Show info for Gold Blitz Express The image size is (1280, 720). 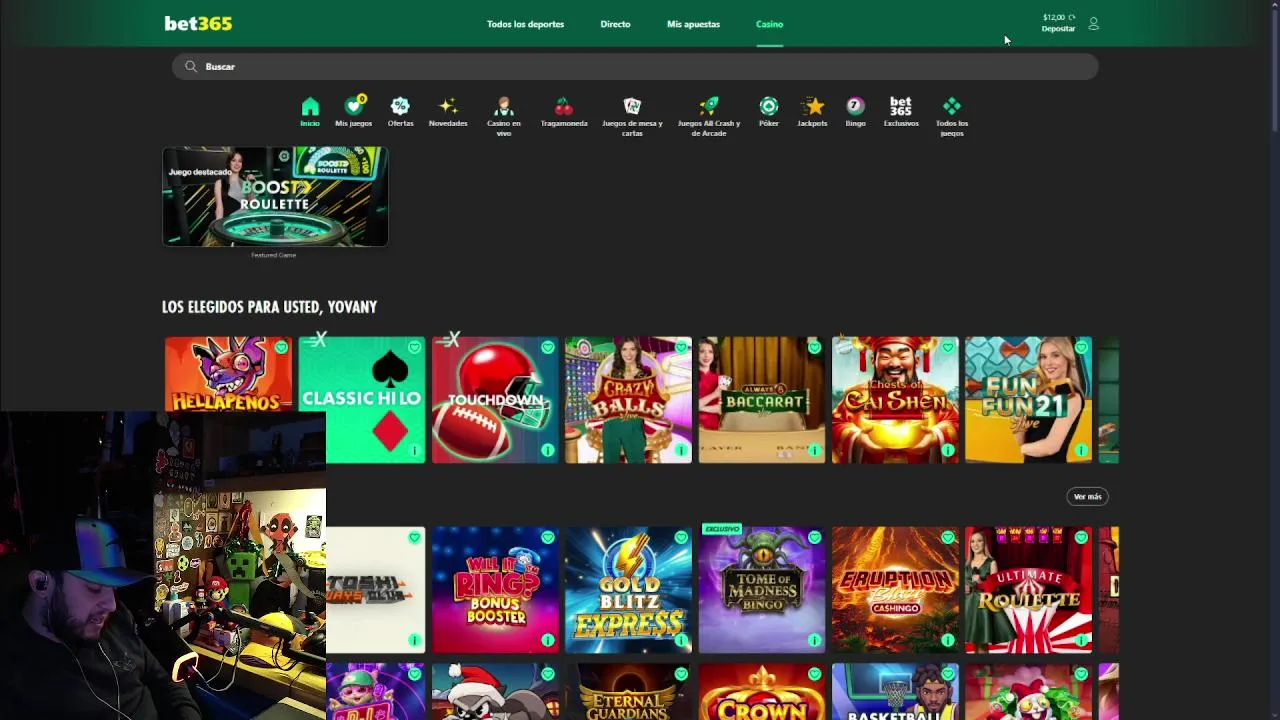681,640
